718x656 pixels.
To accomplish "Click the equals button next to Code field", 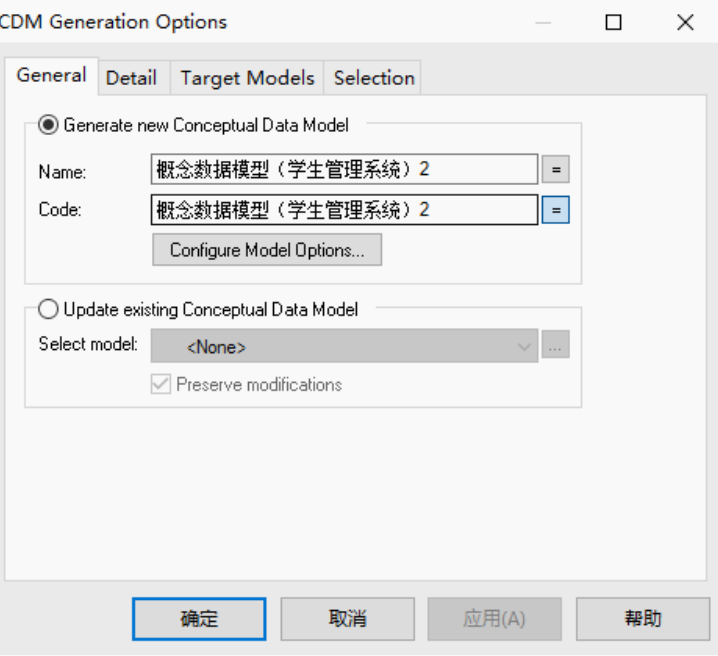I will [x=555, y=210].
